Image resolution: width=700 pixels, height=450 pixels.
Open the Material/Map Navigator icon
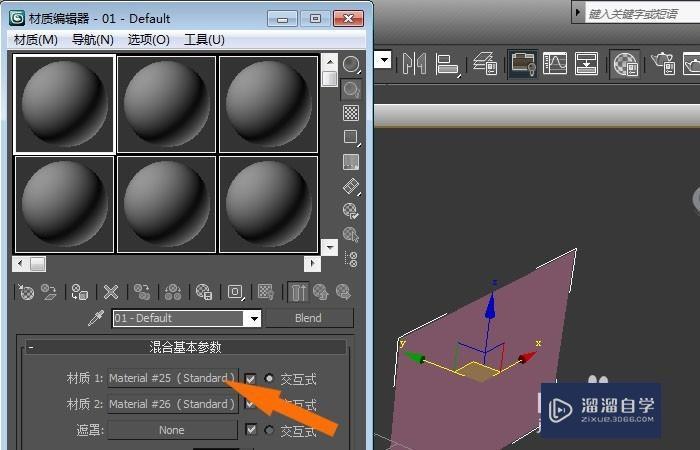coord(351,259)
